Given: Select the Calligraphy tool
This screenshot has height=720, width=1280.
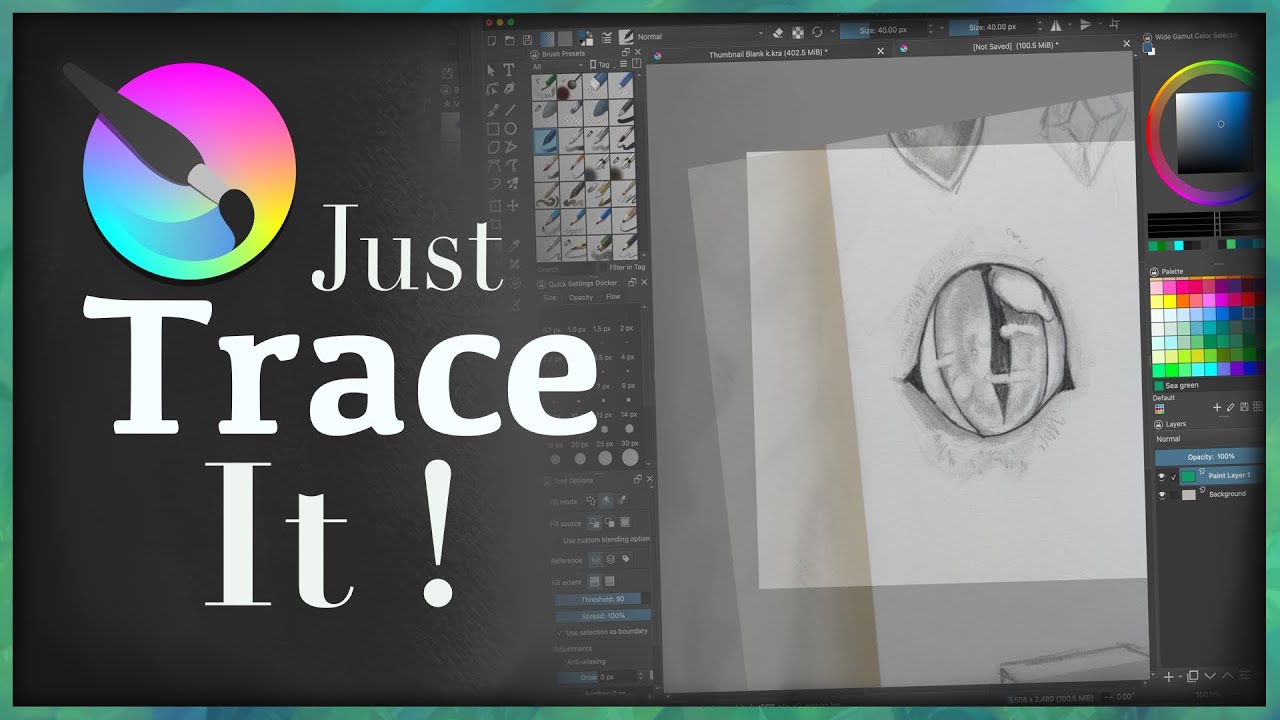Looking at the screenshot, I should pyautogui.click(x=509, y=89).
